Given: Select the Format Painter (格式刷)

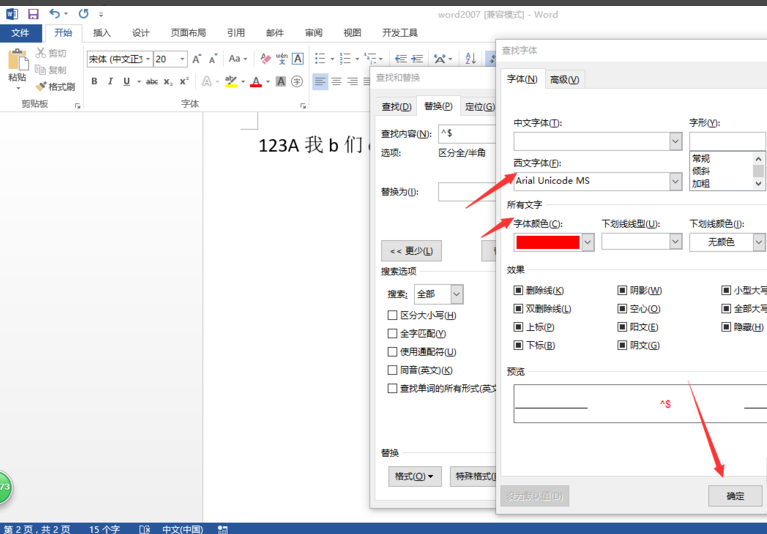Looking at the screenshot, I should pos(55,87).
